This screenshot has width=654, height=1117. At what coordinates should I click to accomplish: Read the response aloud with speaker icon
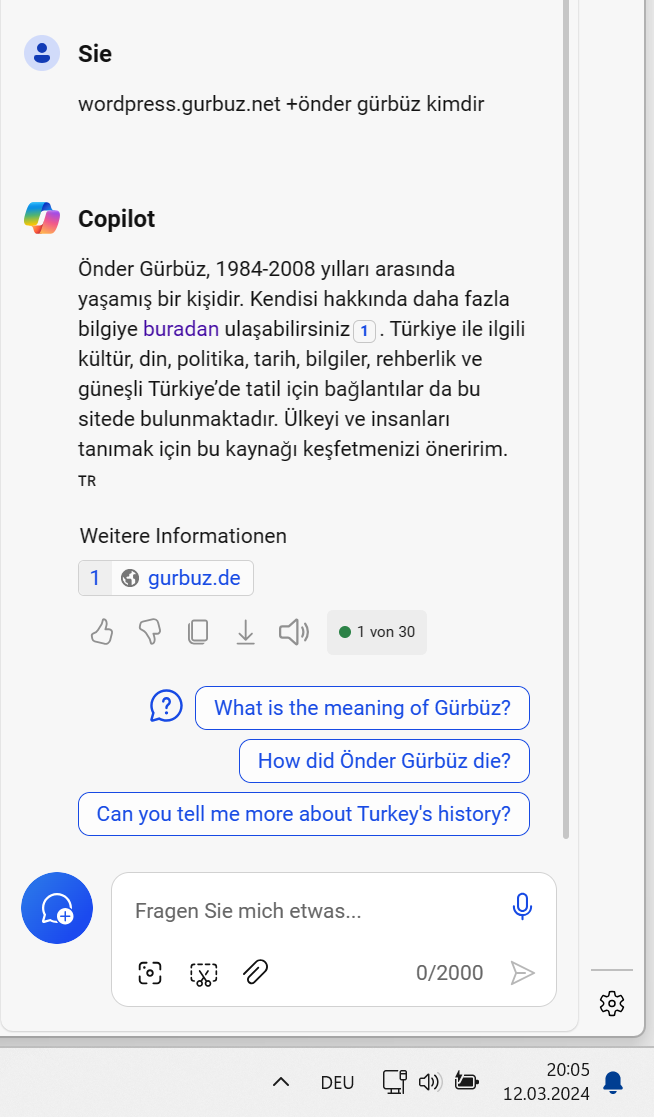click(293, 632)
